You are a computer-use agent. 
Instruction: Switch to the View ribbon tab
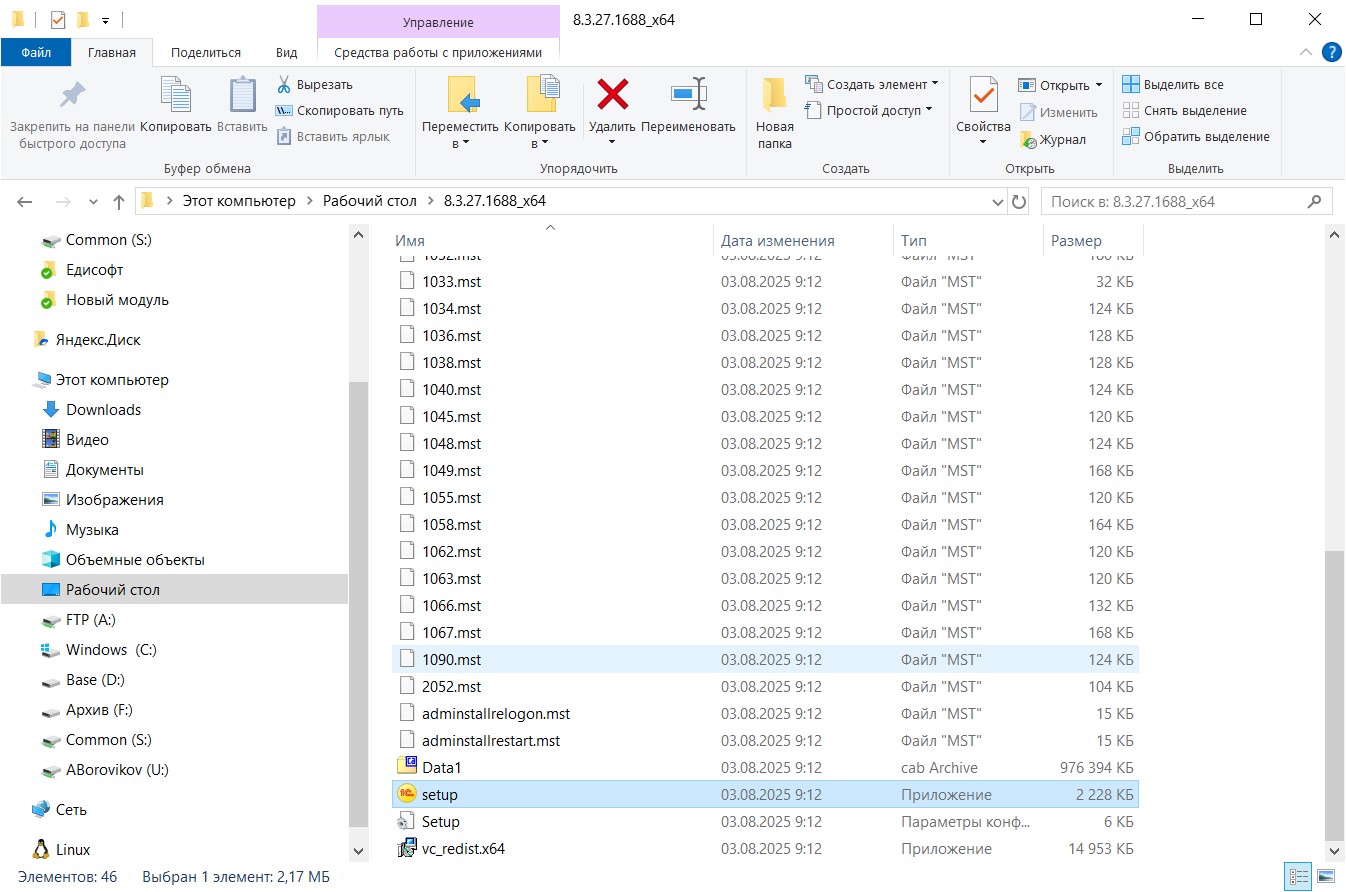[286, 52]
